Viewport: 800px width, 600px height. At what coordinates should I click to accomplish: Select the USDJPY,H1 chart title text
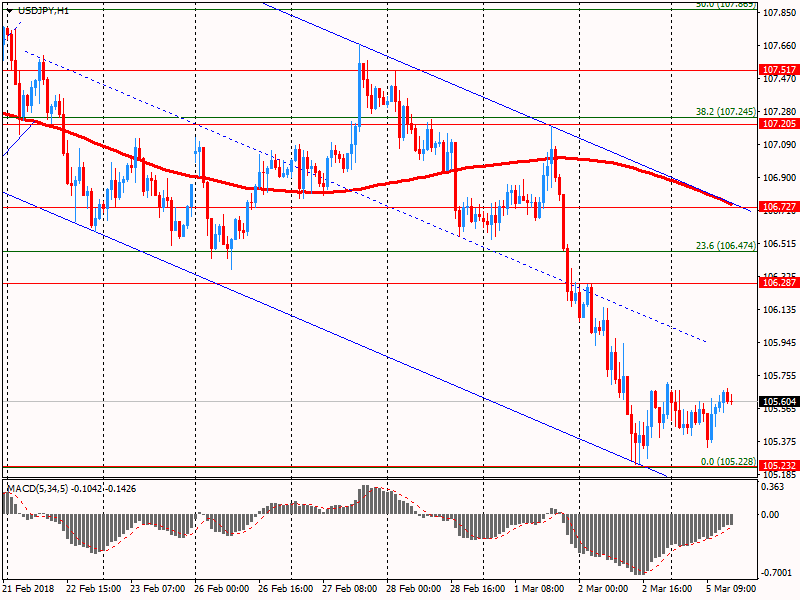tap(42, 10)
